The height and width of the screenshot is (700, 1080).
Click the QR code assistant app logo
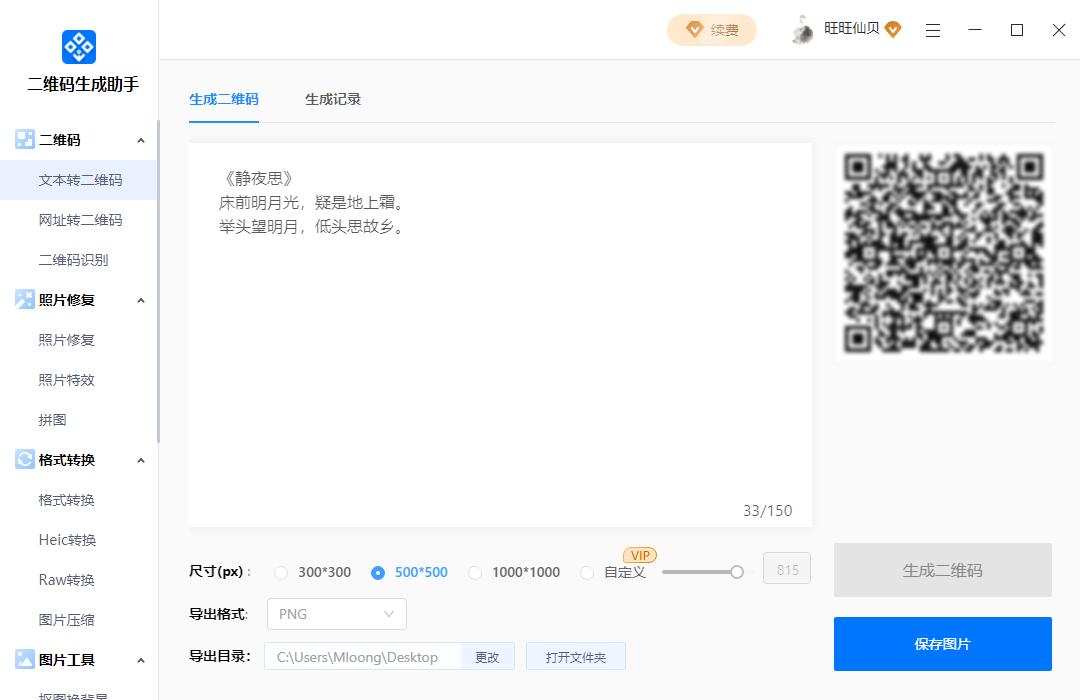click(79, 47)
